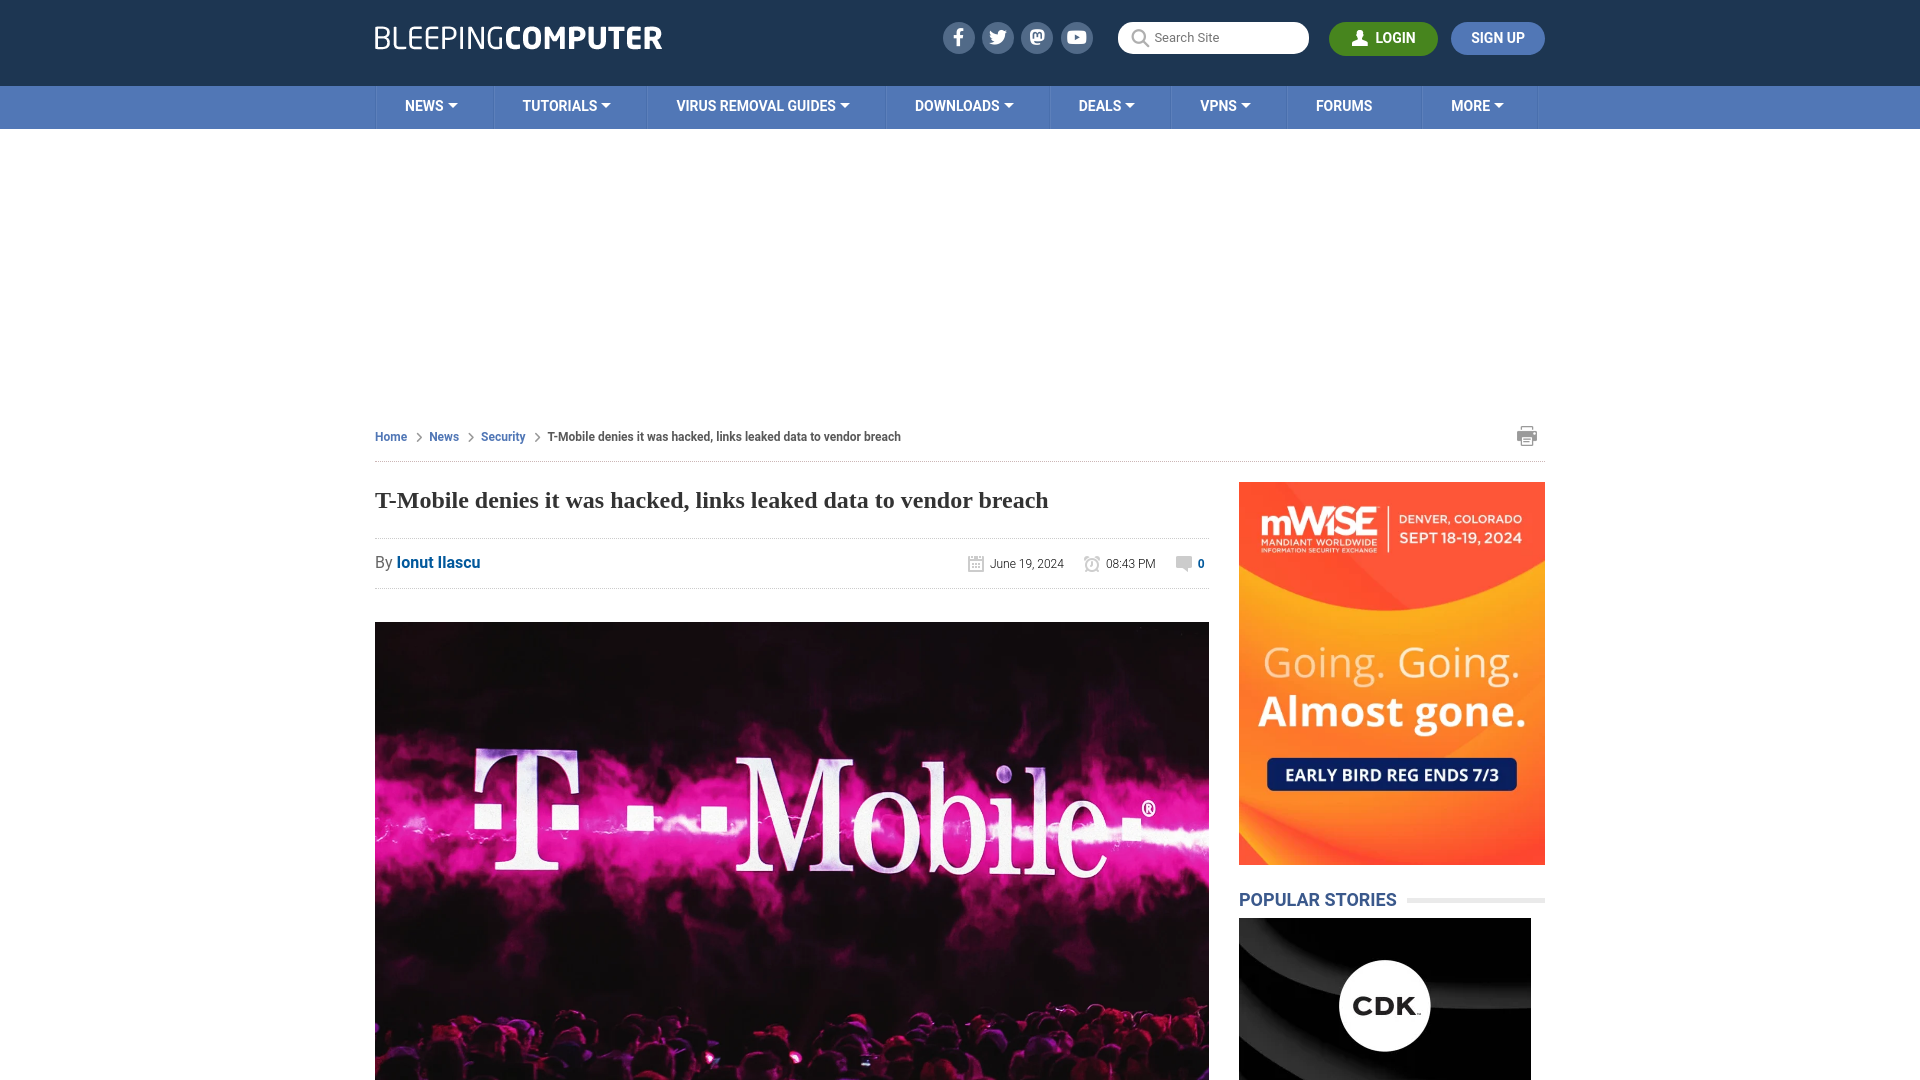Click the BleepingComputer Facebook icon
Viewport: 1920px width, 1080px height.
coord(959,38)
